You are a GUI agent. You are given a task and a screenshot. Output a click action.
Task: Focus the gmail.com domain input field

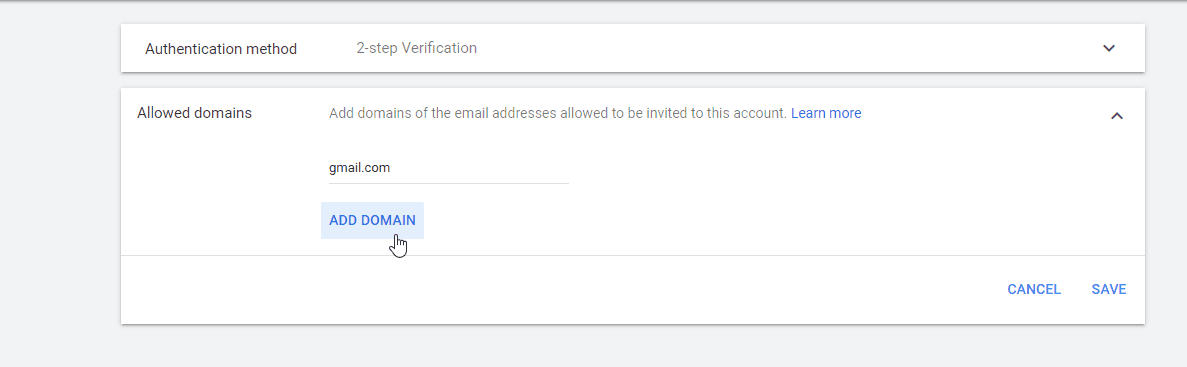point(448,168)
